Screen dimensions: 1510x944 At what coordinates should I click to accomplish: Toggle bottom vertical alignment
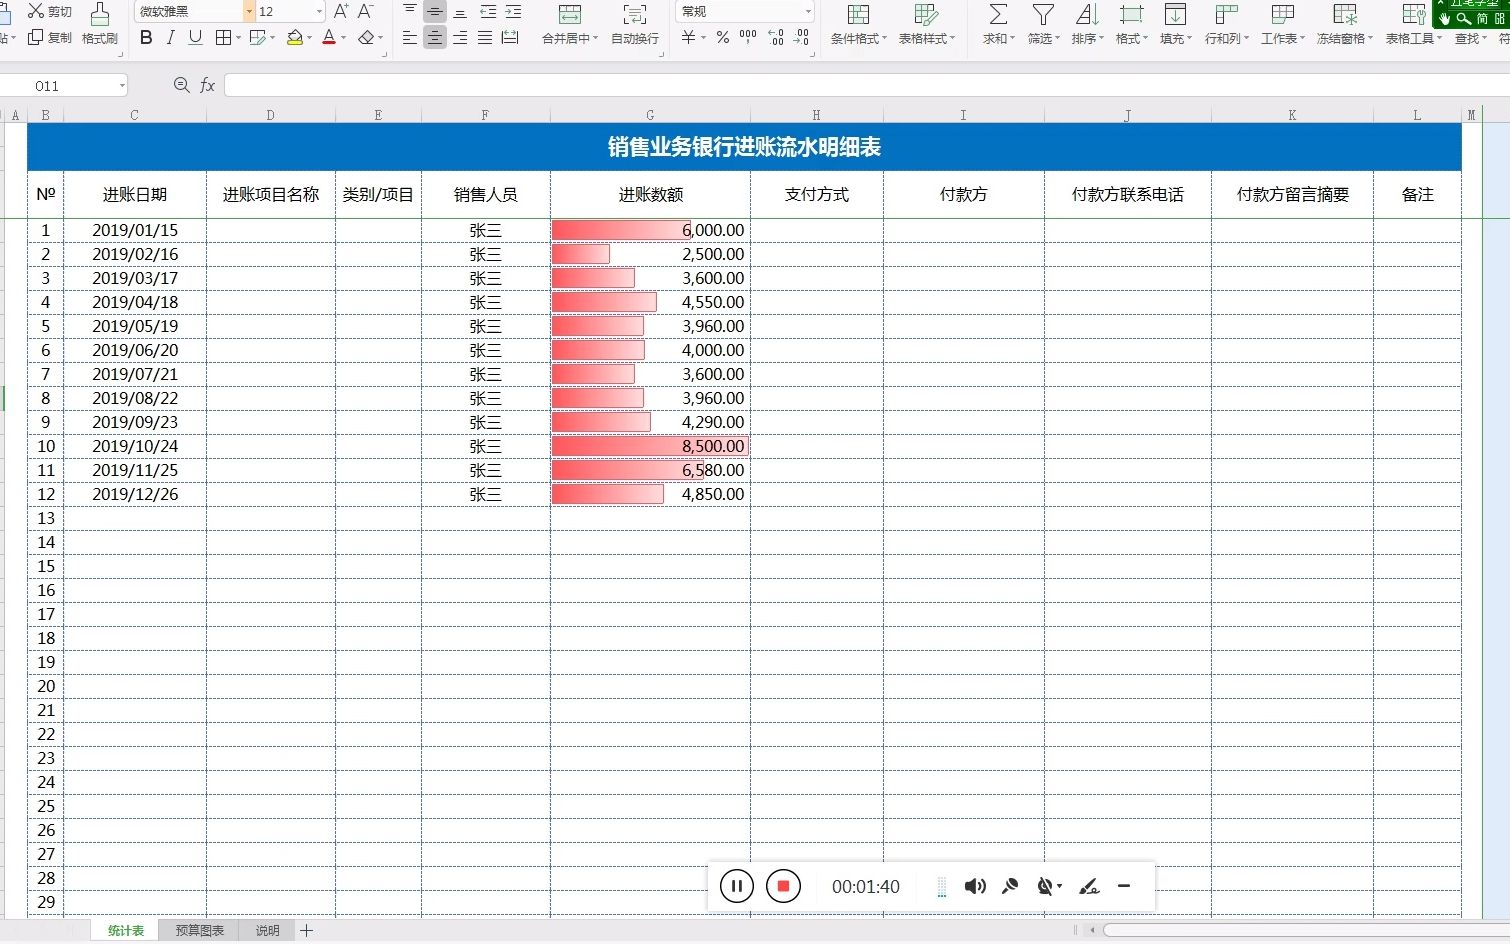click(x=460, y=11)
